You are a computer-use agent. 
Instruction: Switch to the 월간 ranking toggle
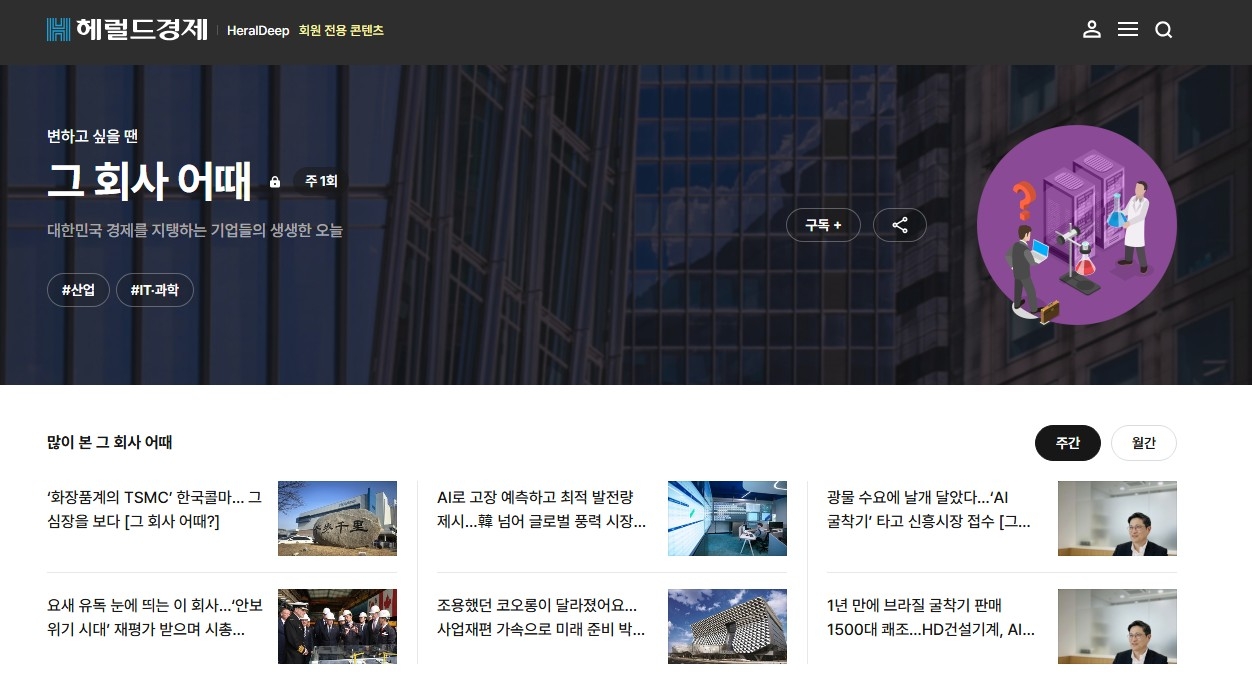pyautogui.click(x=1144, y=443)
